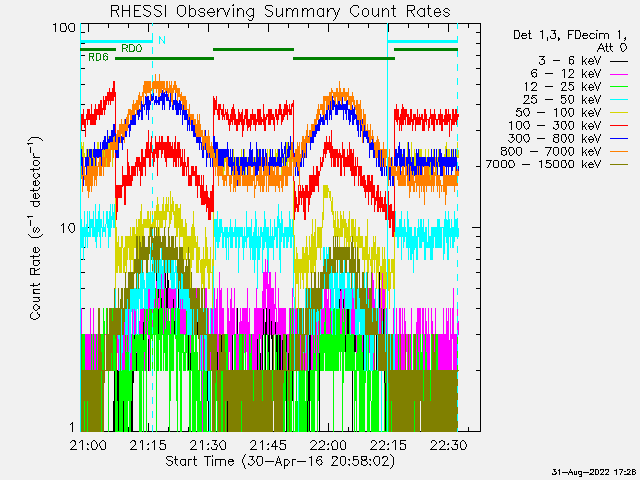Click the green 'RD0' flag label
This screenshot has height=480, width=640.
tap(131, 49)
